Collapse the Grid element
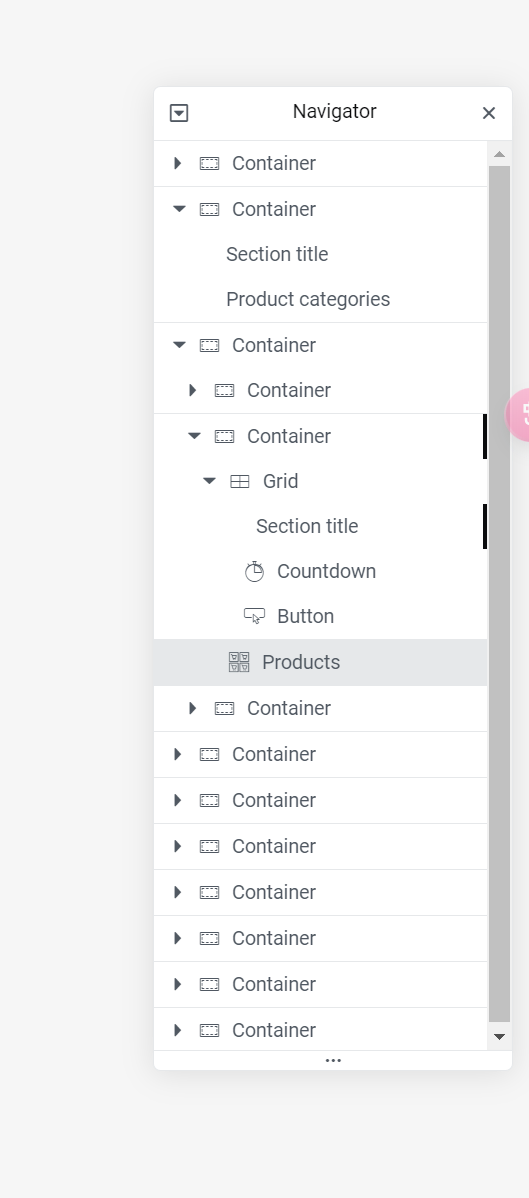The width and height of the screenshot is (529, 1198). click(x=209, y=481)
